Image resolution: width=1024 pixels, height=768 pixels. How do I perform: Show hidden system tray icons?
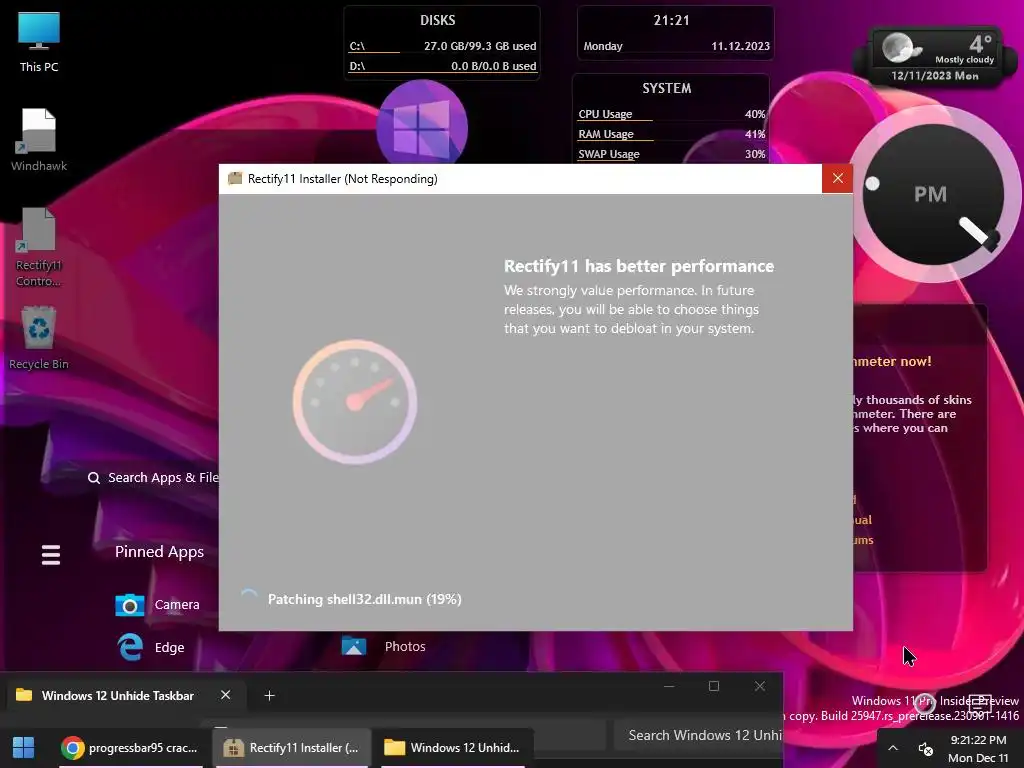(x=893, y=748)
